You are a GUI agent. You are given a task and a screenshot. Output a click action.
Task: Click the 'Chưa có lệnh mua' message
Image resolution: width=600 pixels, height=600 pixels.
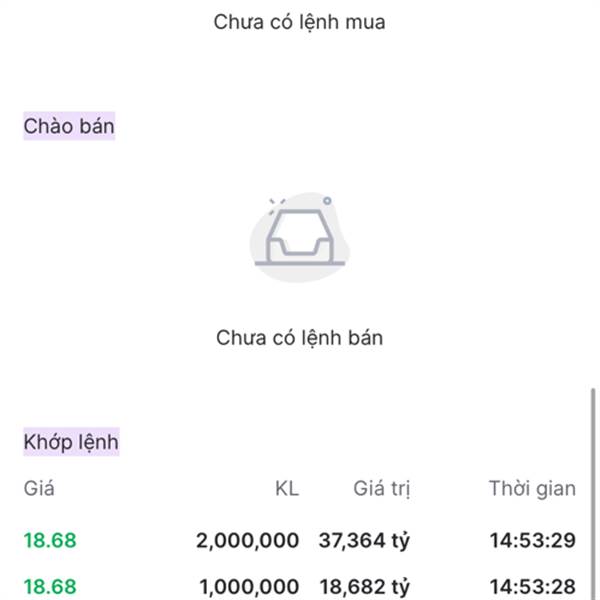[299, 22]
